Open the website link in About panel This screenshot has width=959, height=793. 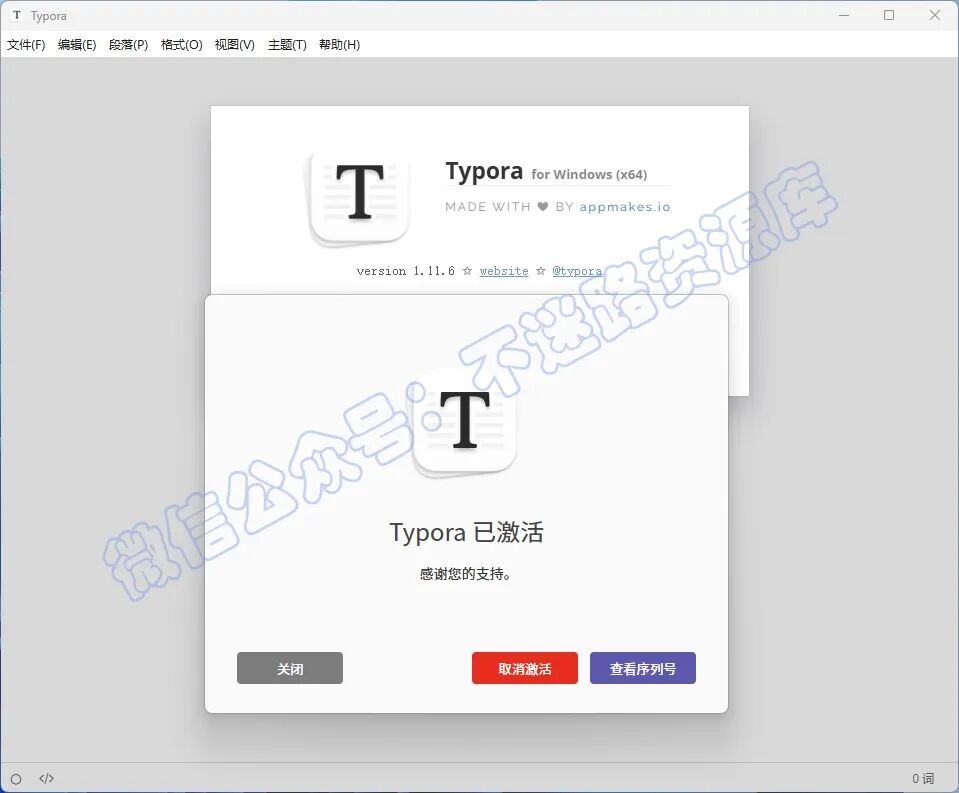click(504, 271)
